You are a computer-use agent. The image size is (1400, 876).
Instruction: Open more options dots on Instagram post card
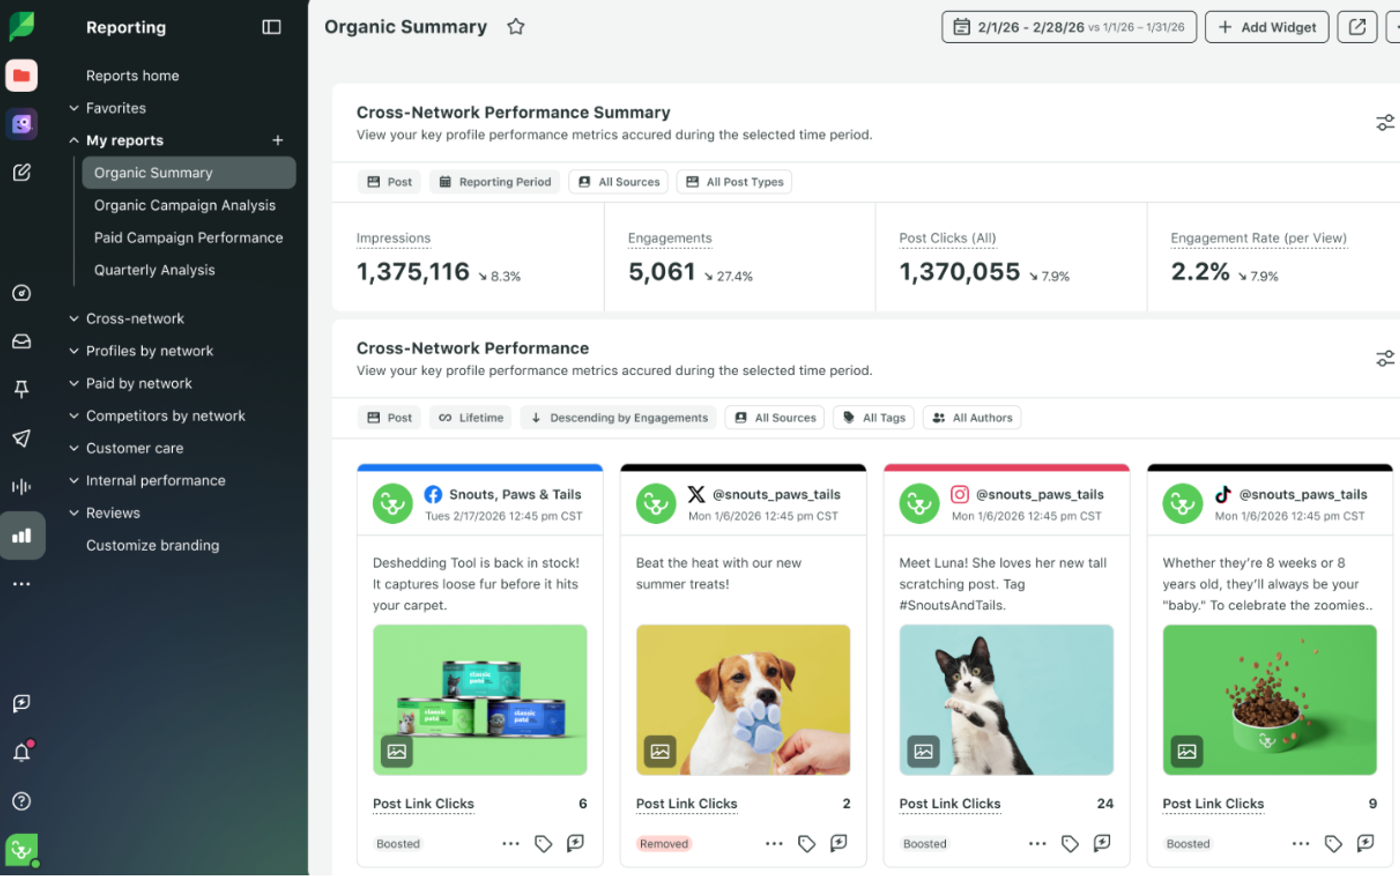[1038, 844]
